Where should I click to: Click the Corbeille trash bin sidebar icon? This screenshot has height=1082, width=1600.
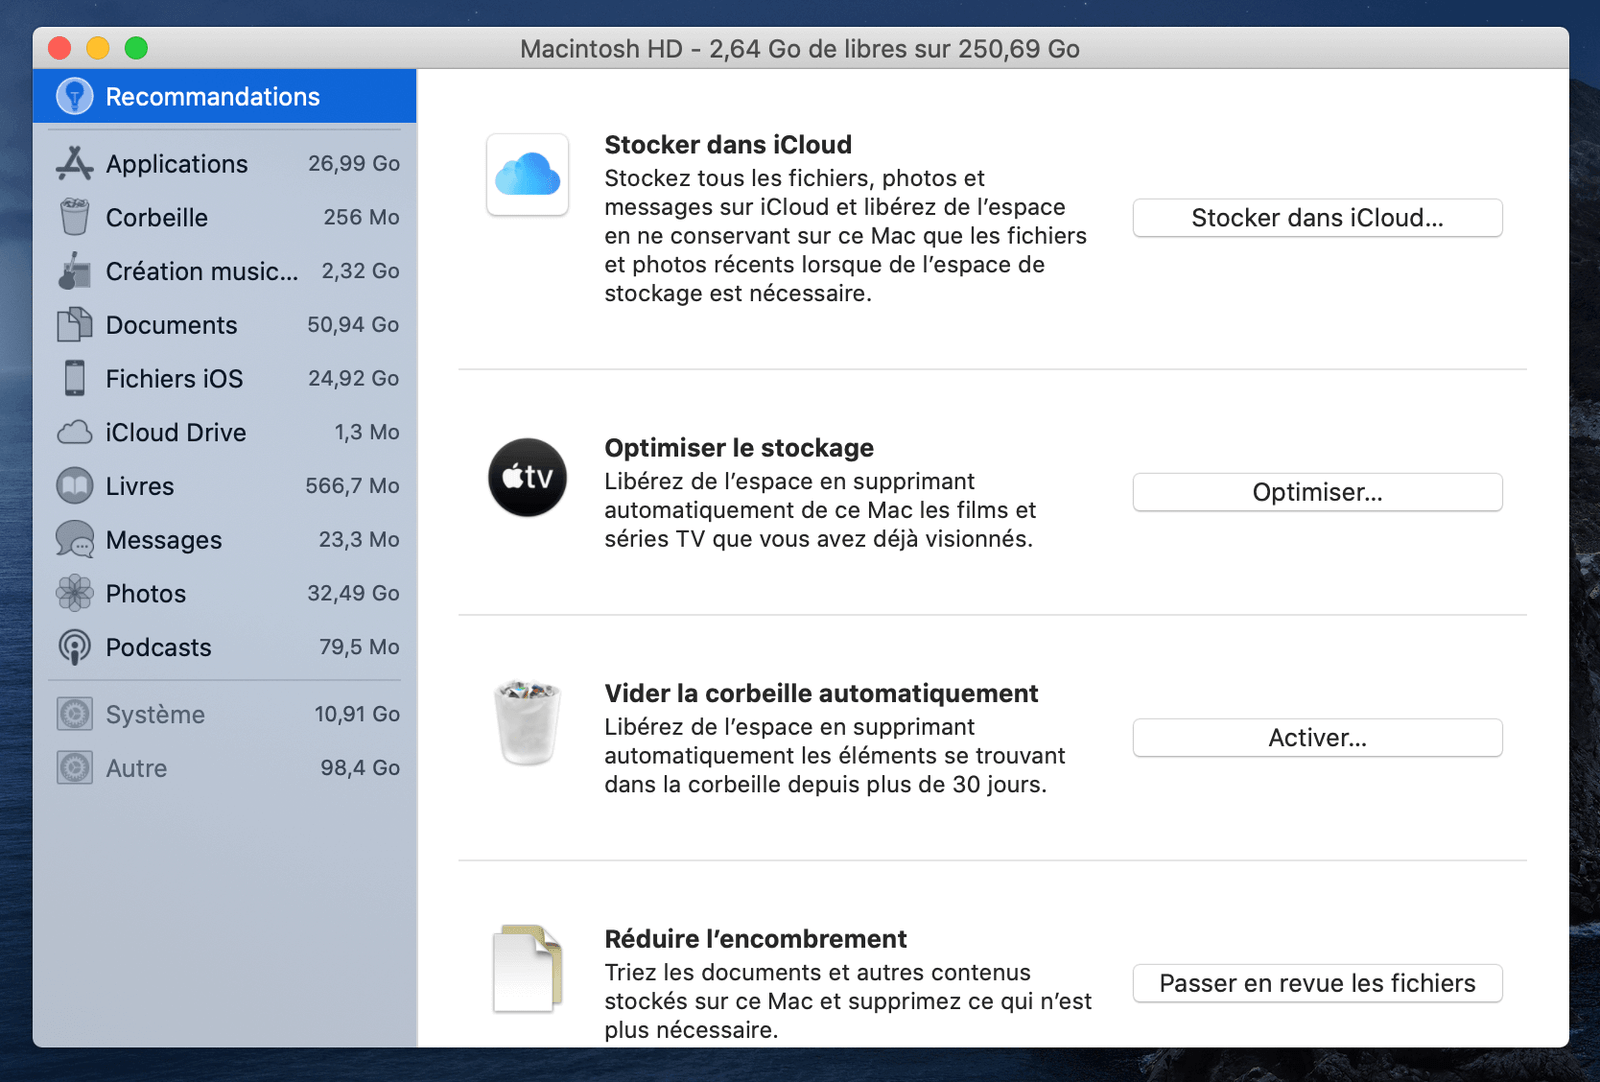(x=74, y=217)
